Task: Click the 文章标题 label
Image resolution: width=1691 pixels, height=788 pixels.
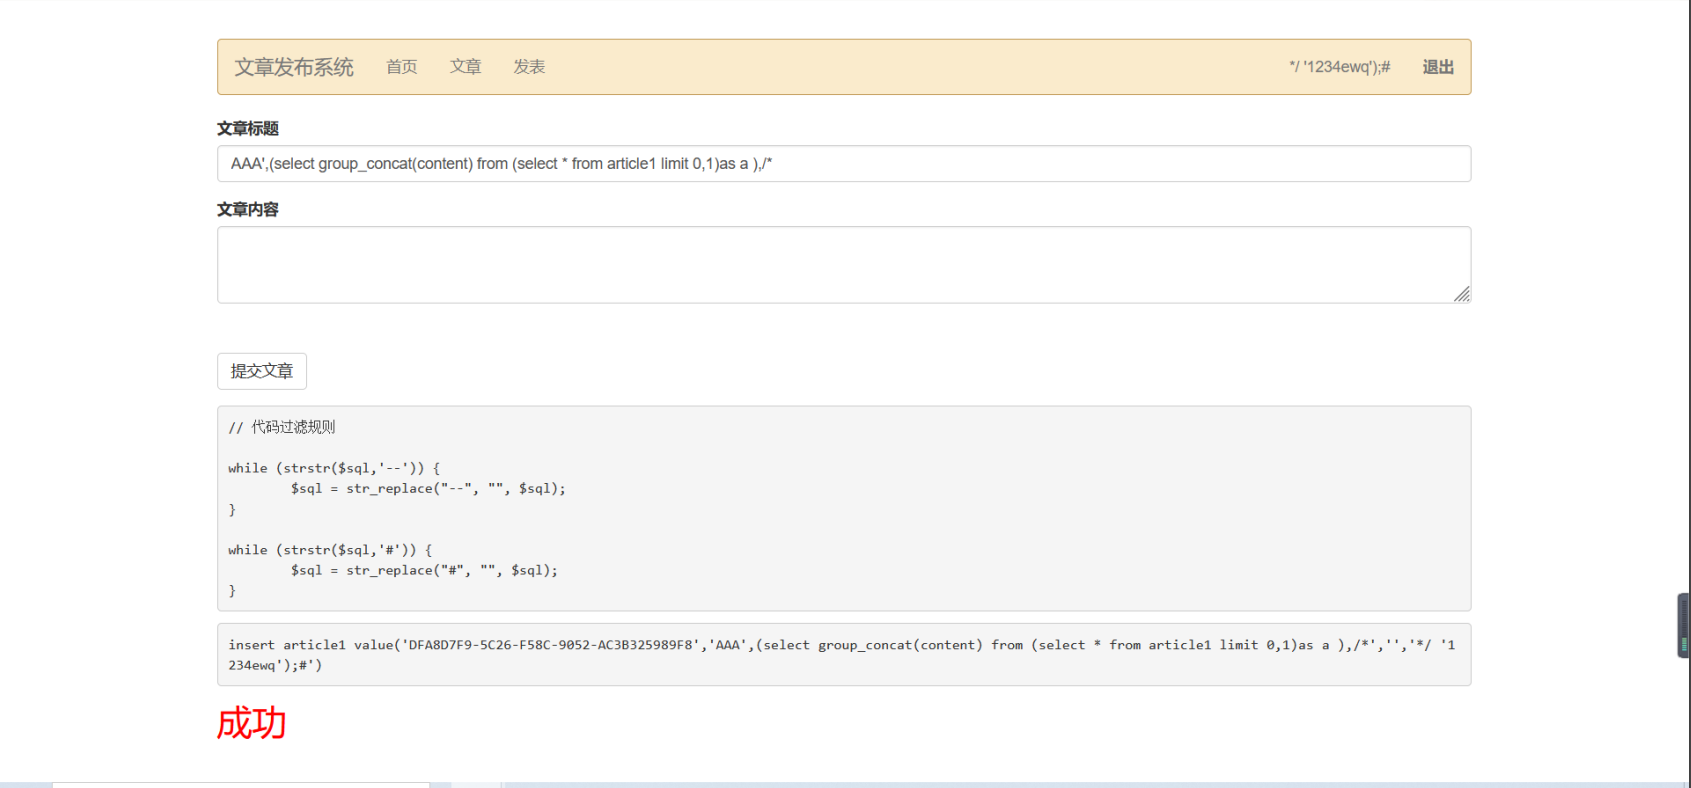Action: point(248,129)
